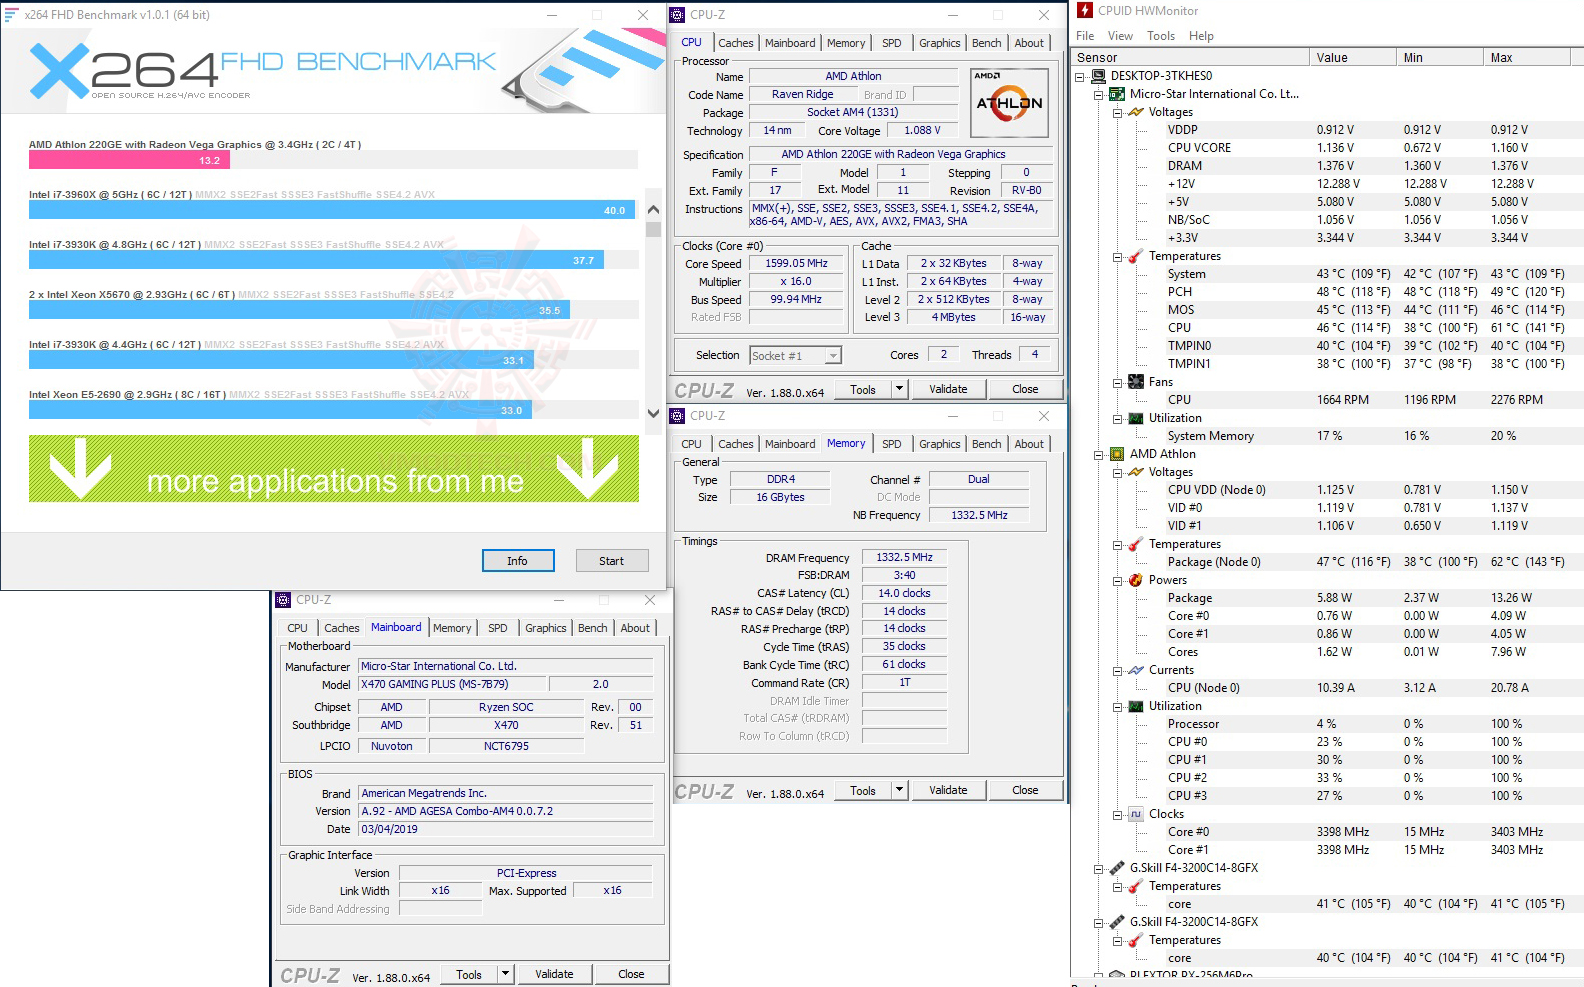Click the Start button in x264 FHD Benchmark
The image size is (1584, 987).
612,561
